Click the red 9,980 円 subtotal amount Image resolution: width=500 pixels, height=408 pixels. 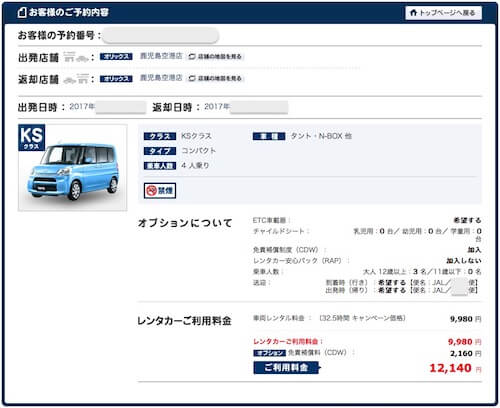click(x=465, y=342)
